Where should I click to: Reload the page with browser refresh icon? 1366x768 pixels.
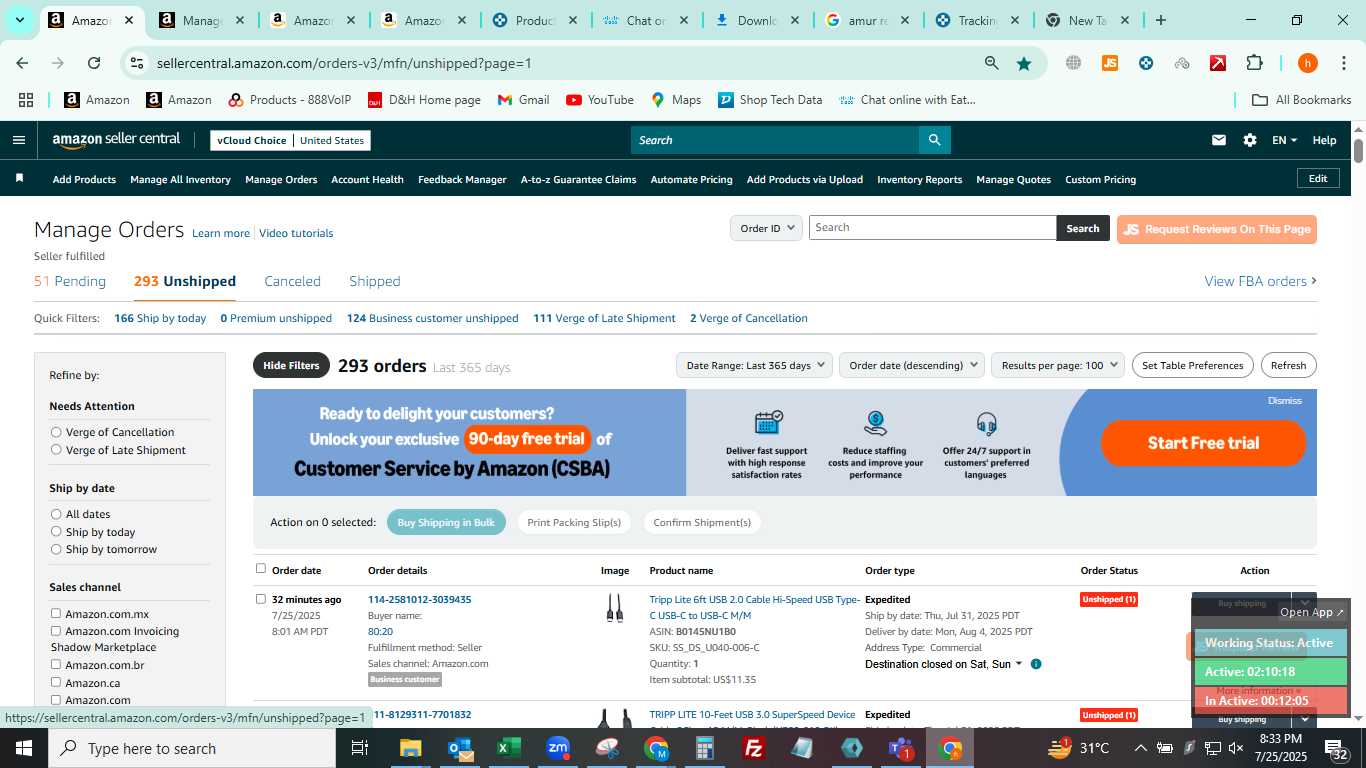(94, 63)
